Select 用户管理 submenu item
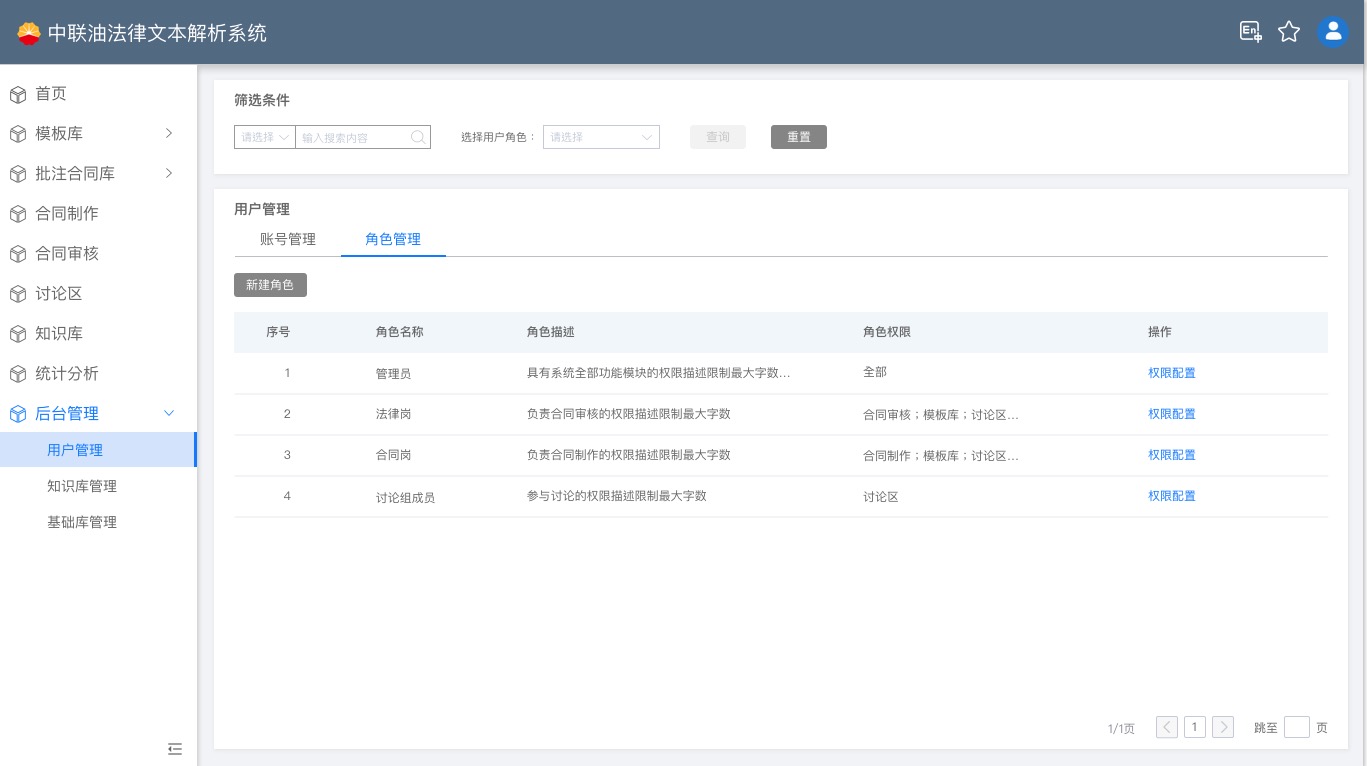The width and height of the screenshot is (1367, 766). click(x=98, y=450)
